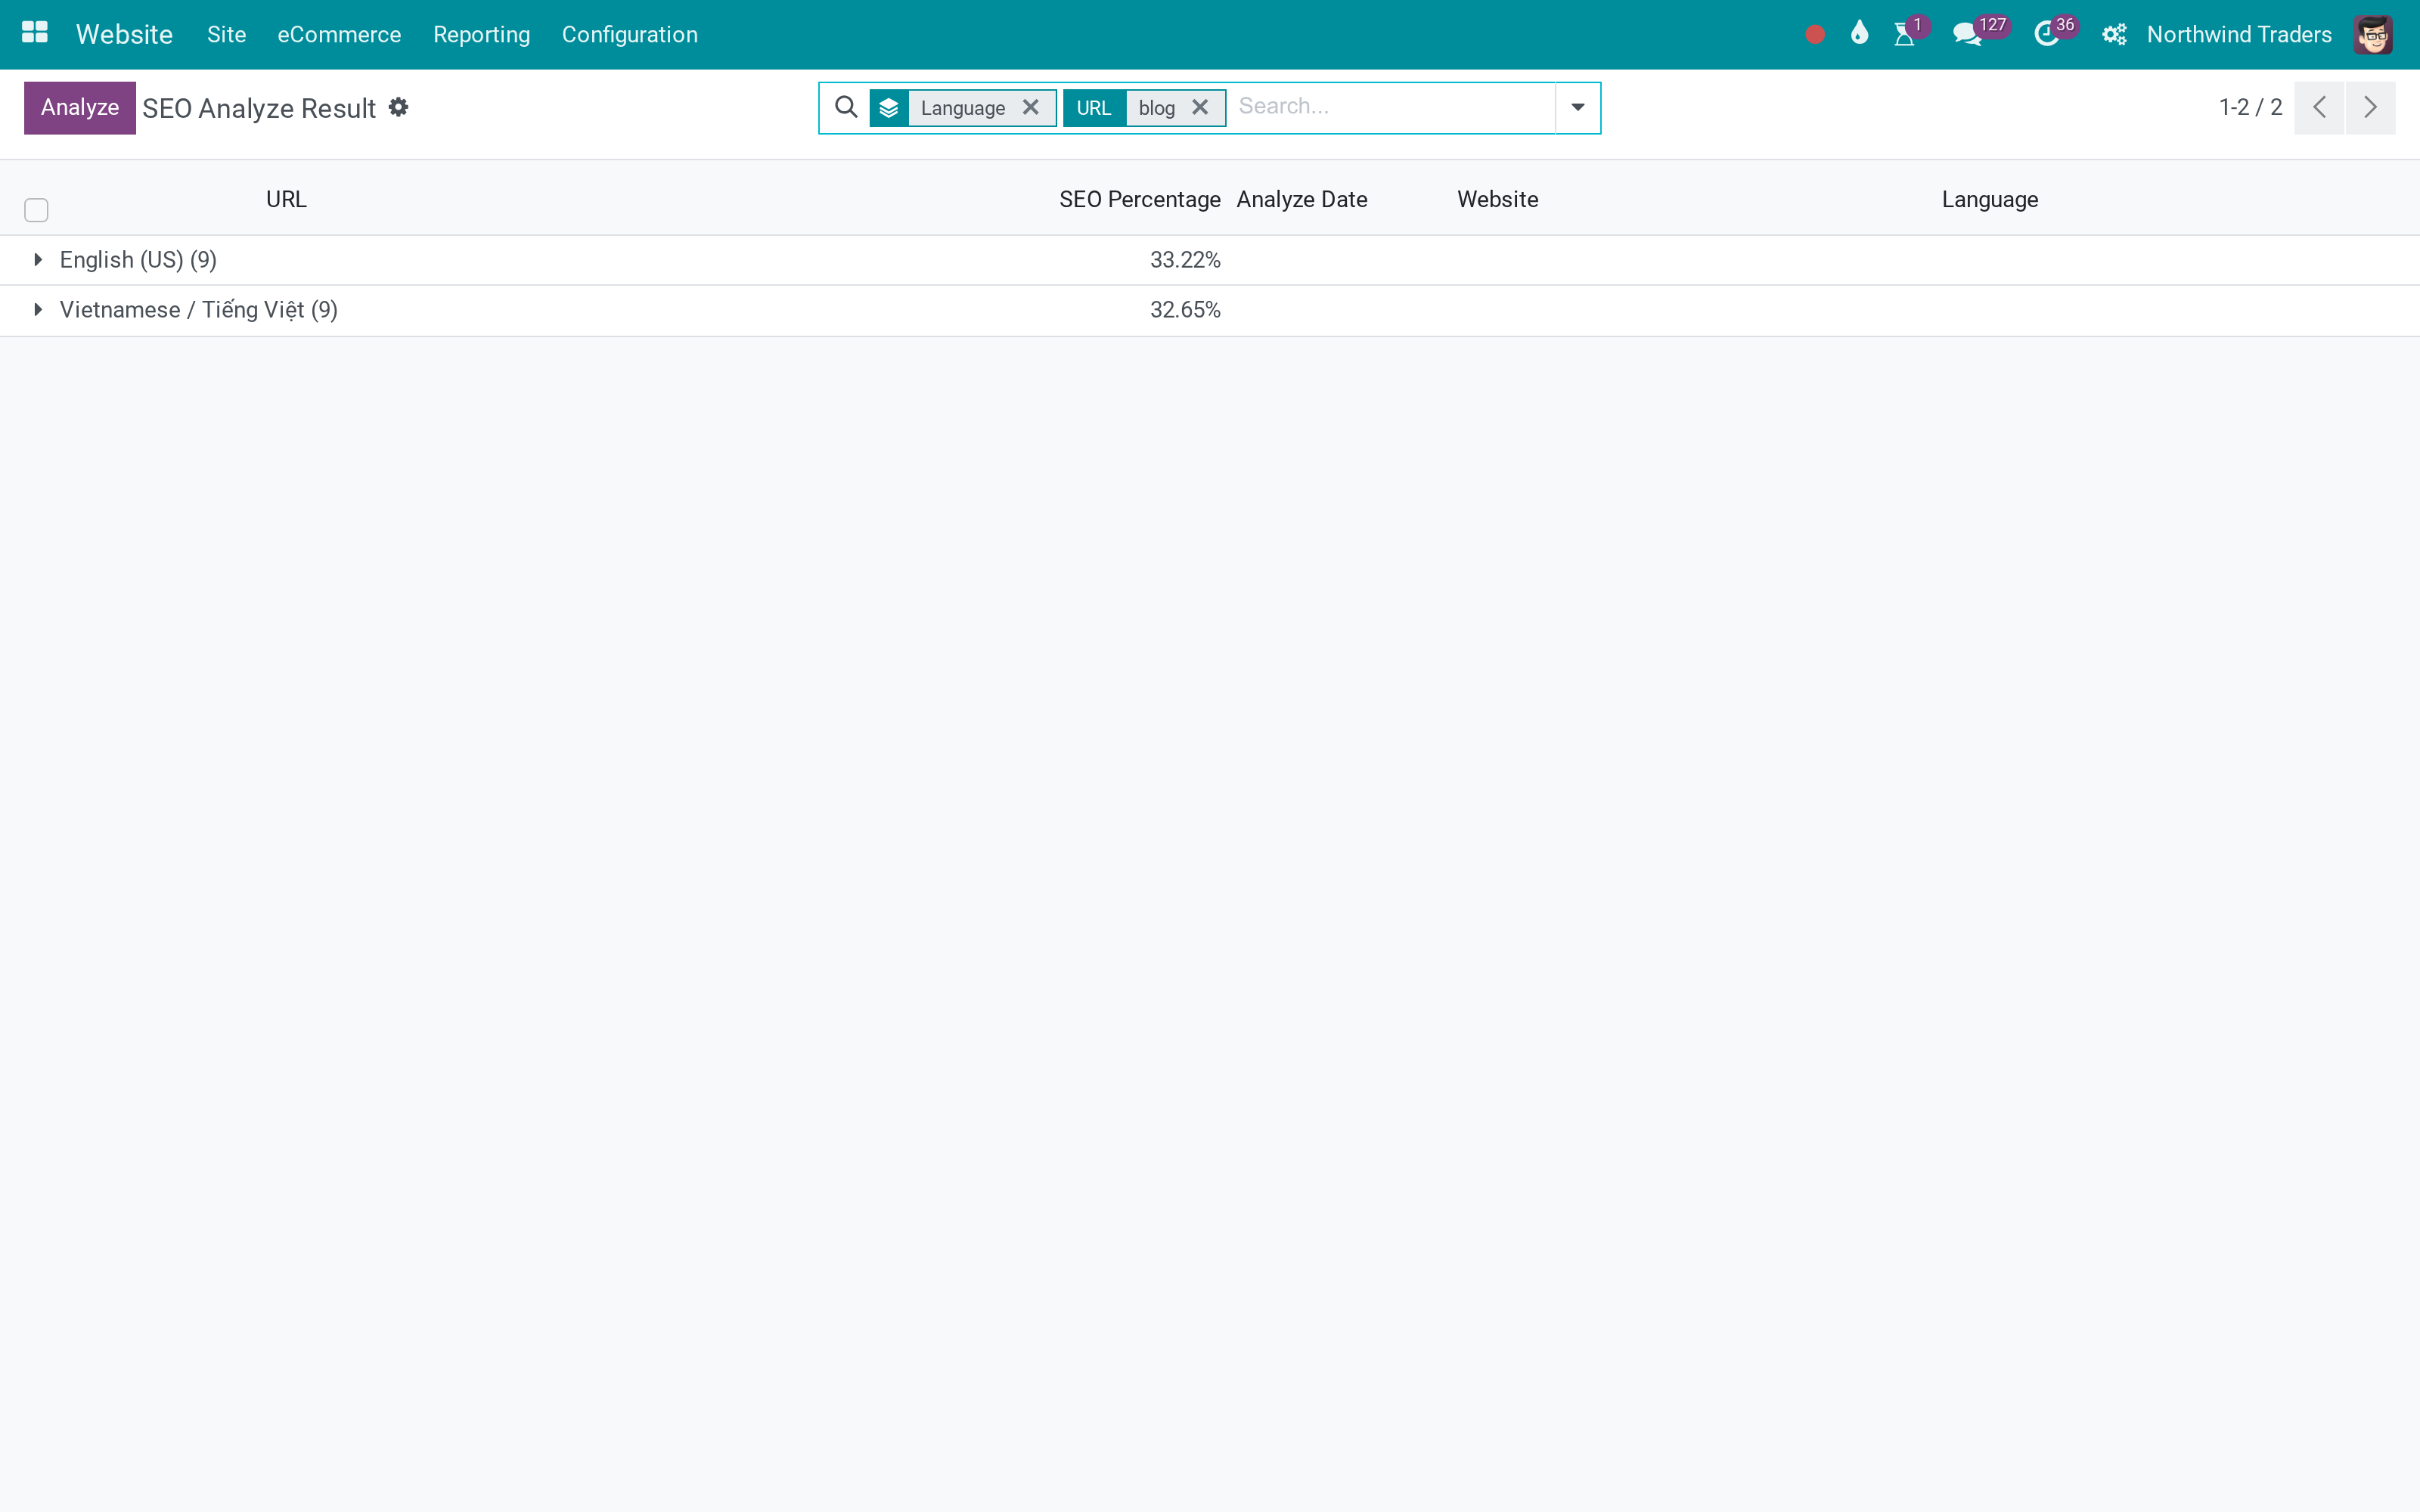Click the Analyze button
The height and width of the screenshot is (1512, 2420).
tap(80, 107)
